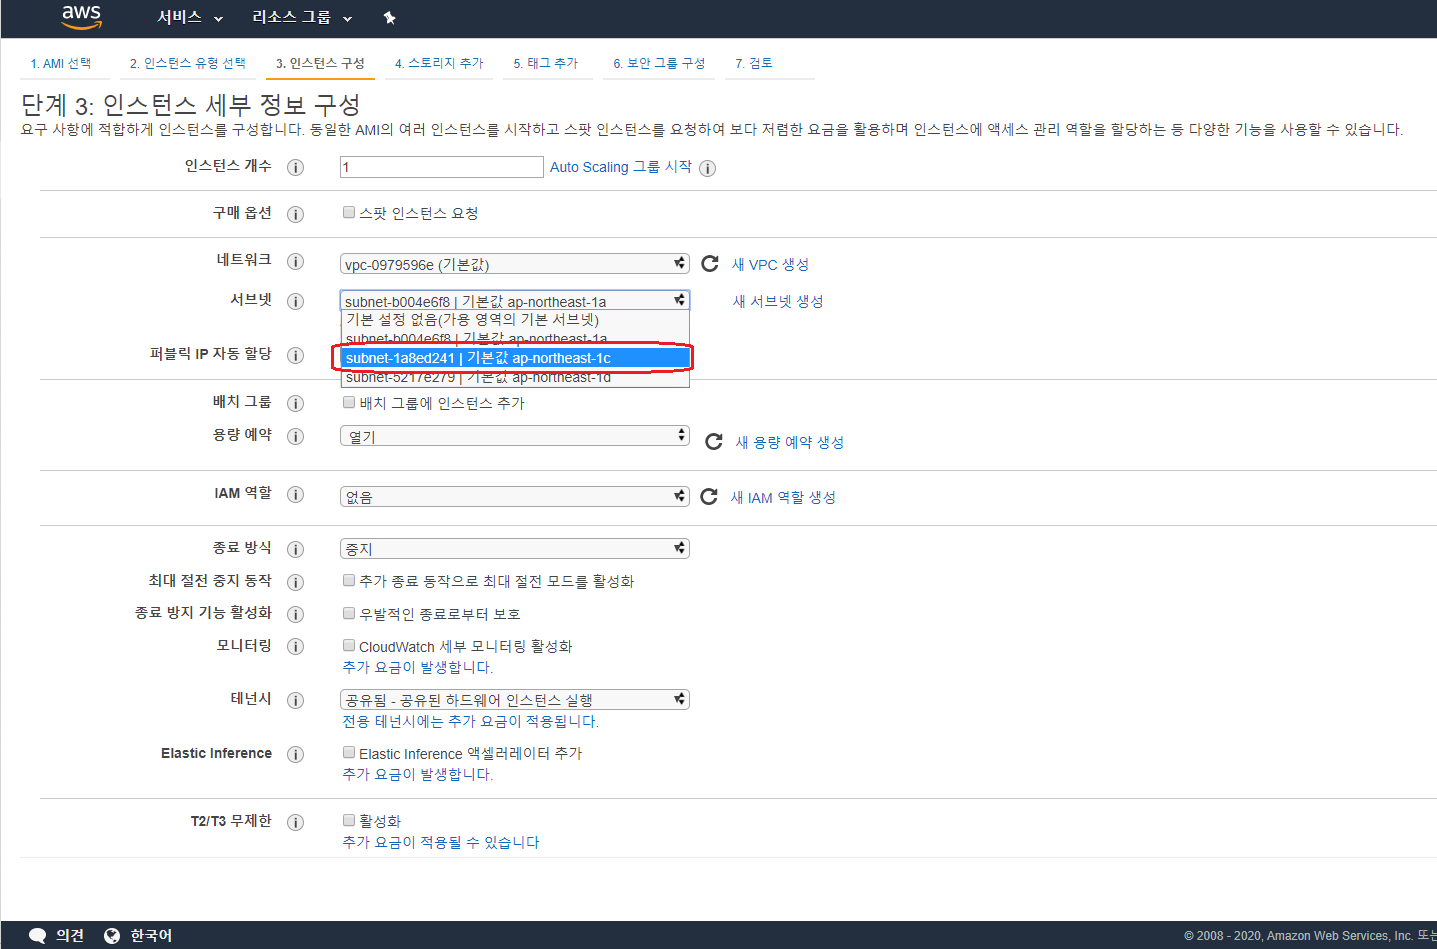Open 추가 요금이 발생합니다 link under CloudWatch

coord(418,667)
